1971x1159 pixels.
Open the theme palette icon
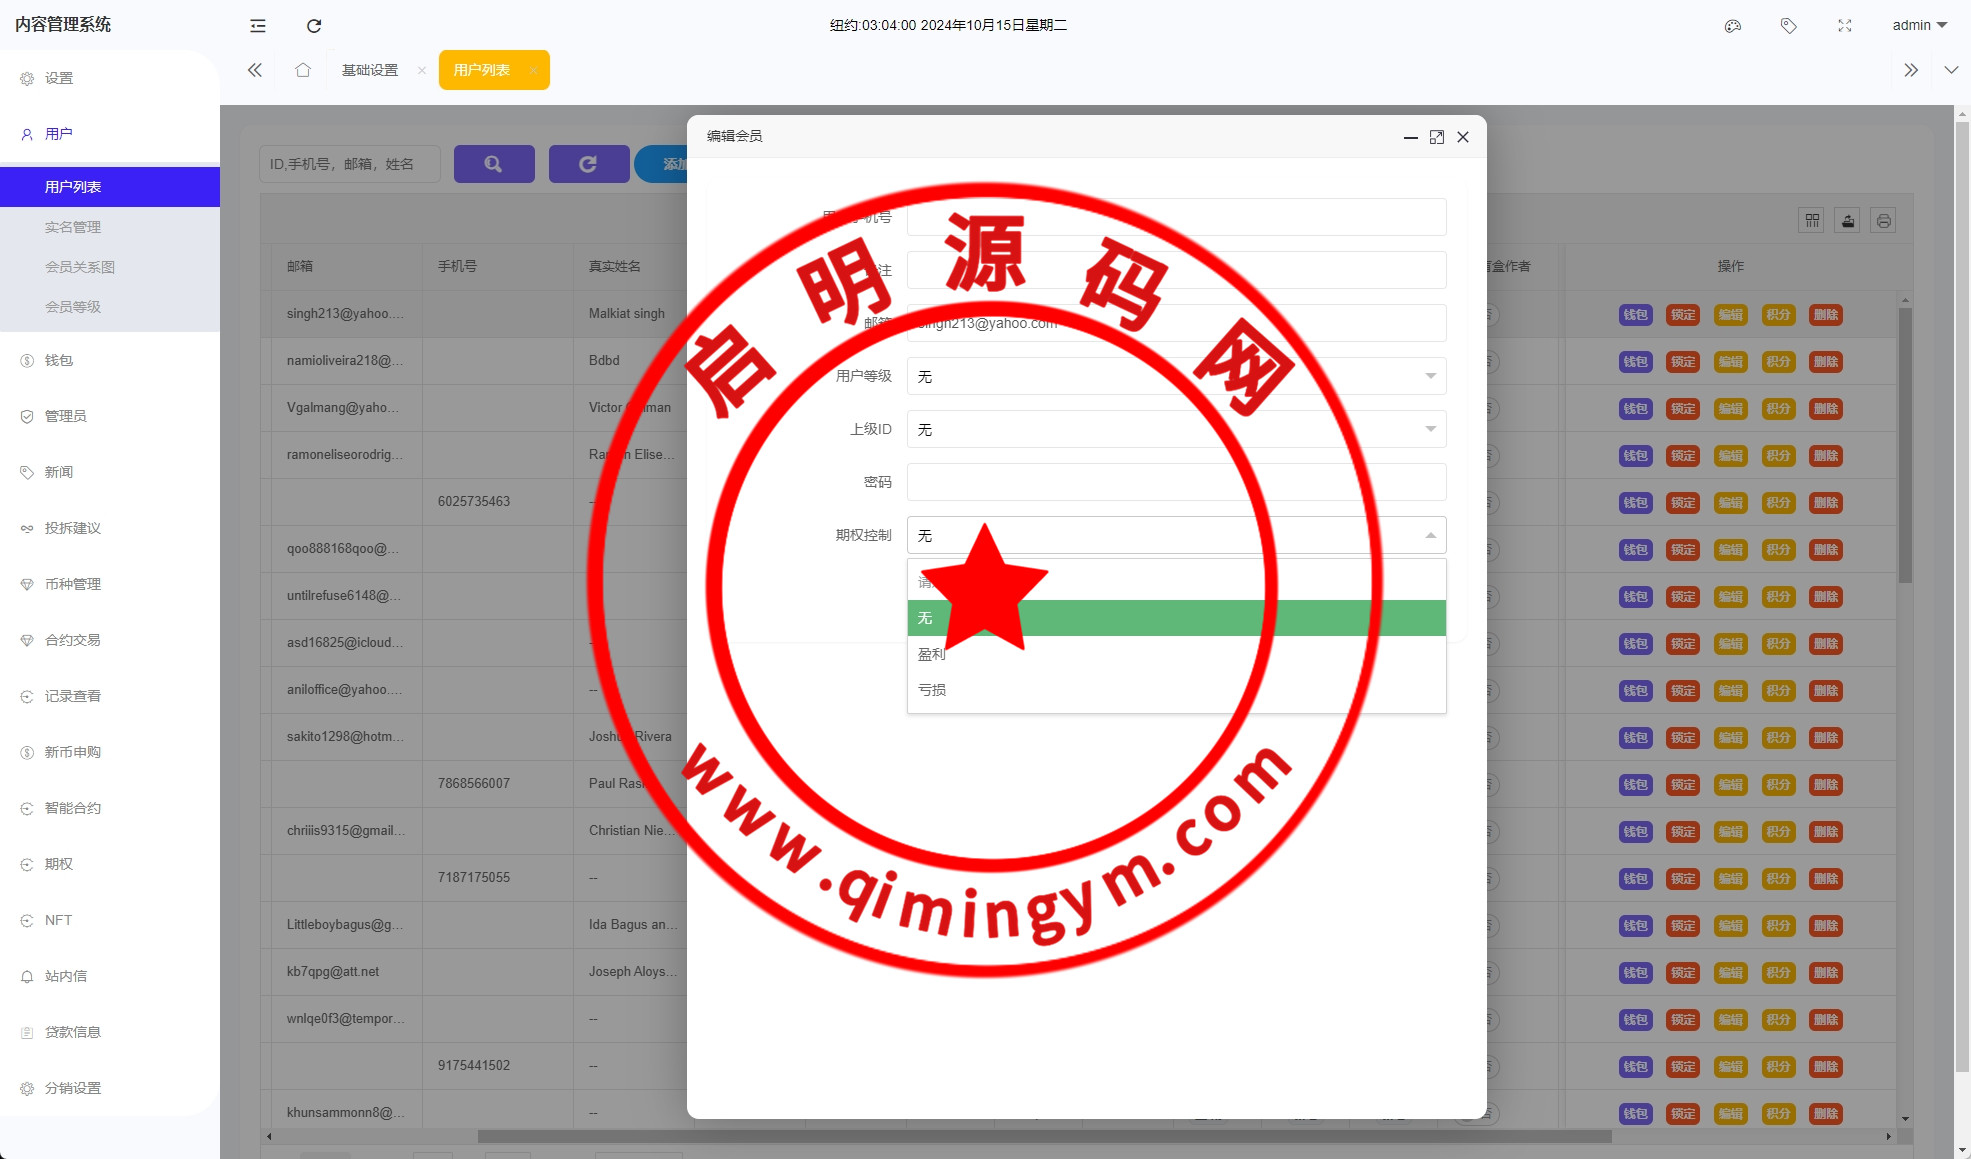[x=1733, y=26]
